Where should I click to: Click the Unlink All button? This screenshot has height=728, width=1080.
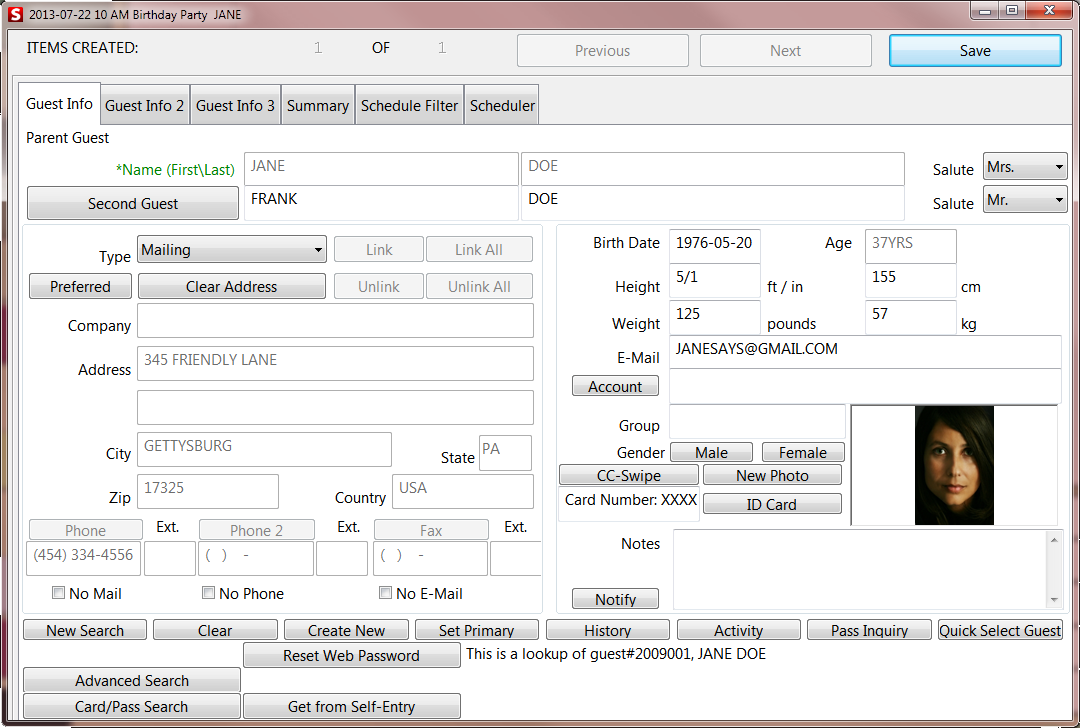479,287
